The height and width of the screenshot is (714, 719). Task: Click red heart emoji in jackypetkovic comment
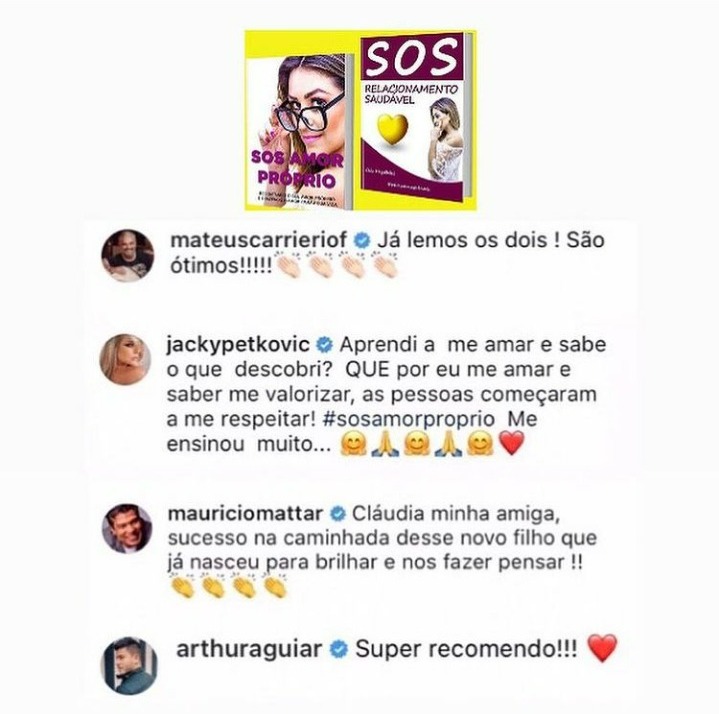point(512,443)
